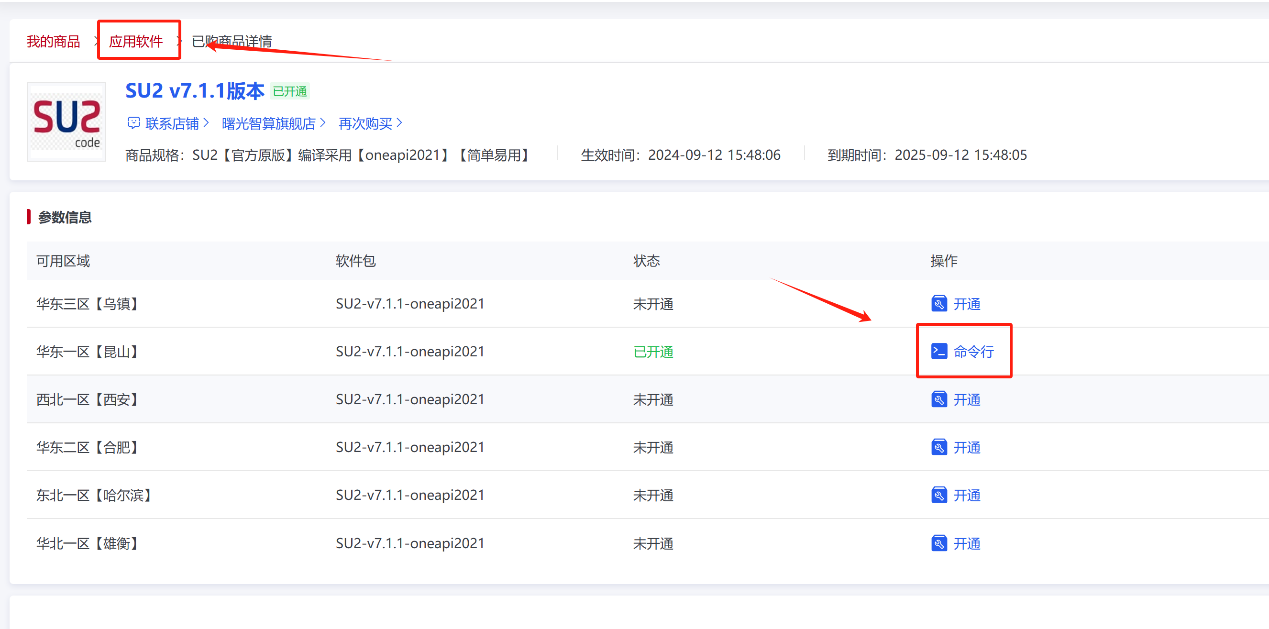
Task: Open the SU2 v7.1.1版本 product title
Action: [x=195, y=91]
